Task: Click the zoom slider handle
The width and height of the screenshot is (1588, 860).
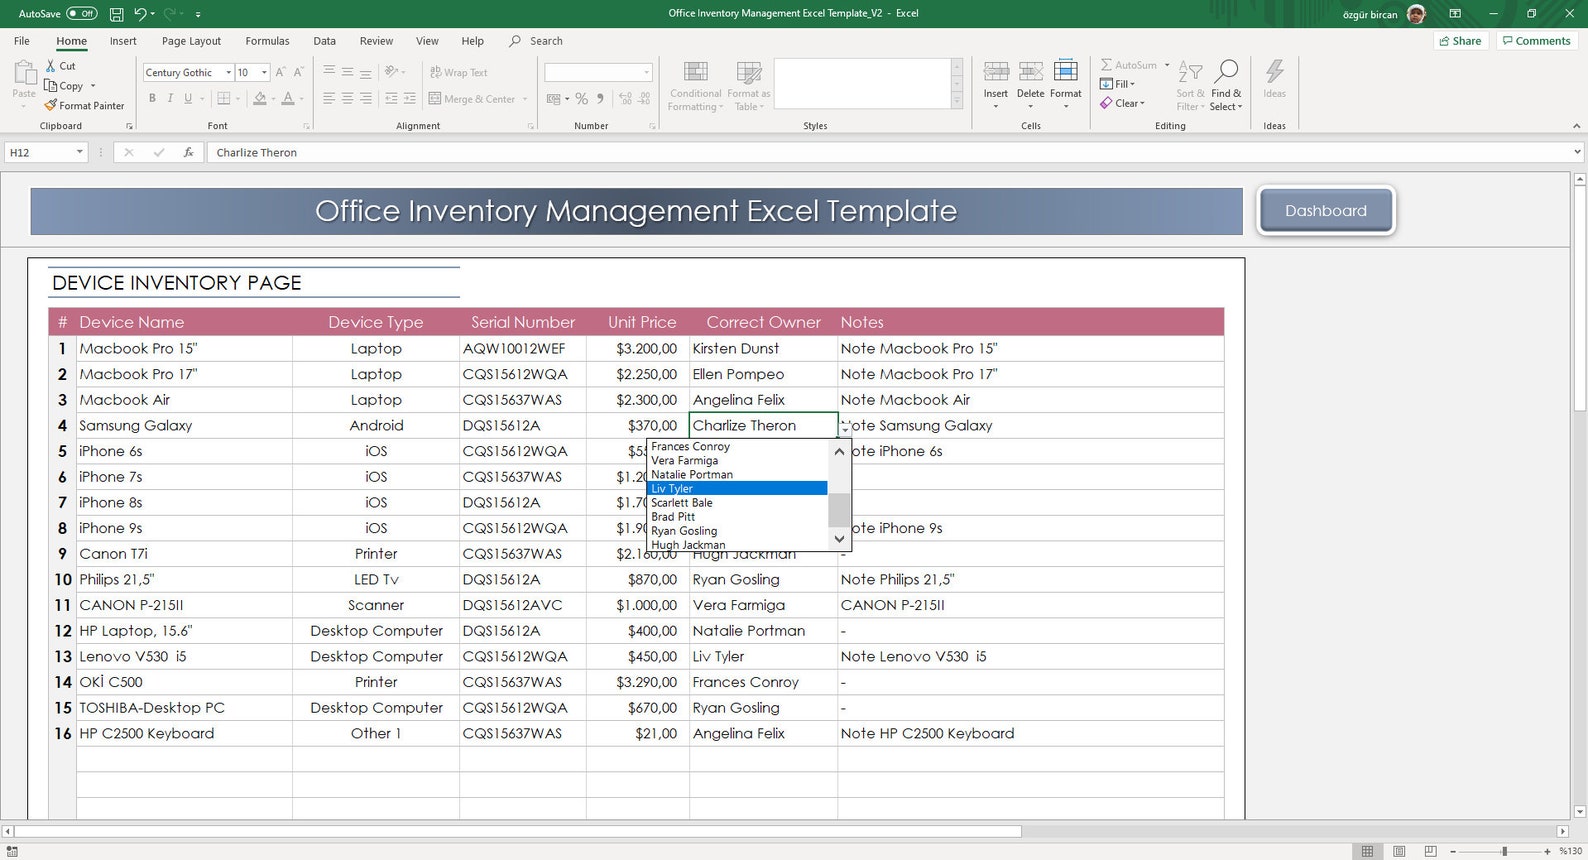Action: (x=1504, y=851)
